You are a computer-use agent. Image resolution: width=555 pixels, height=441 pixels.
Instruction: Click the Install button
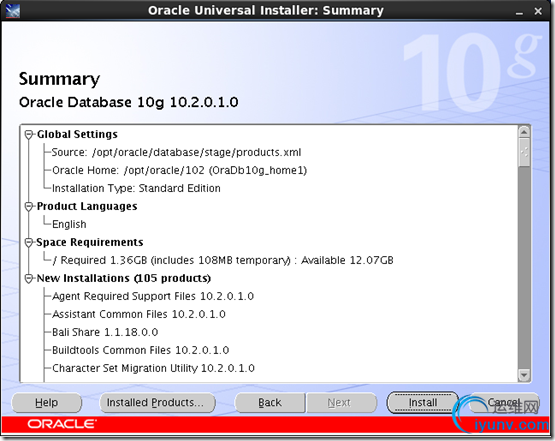(423, 402)
